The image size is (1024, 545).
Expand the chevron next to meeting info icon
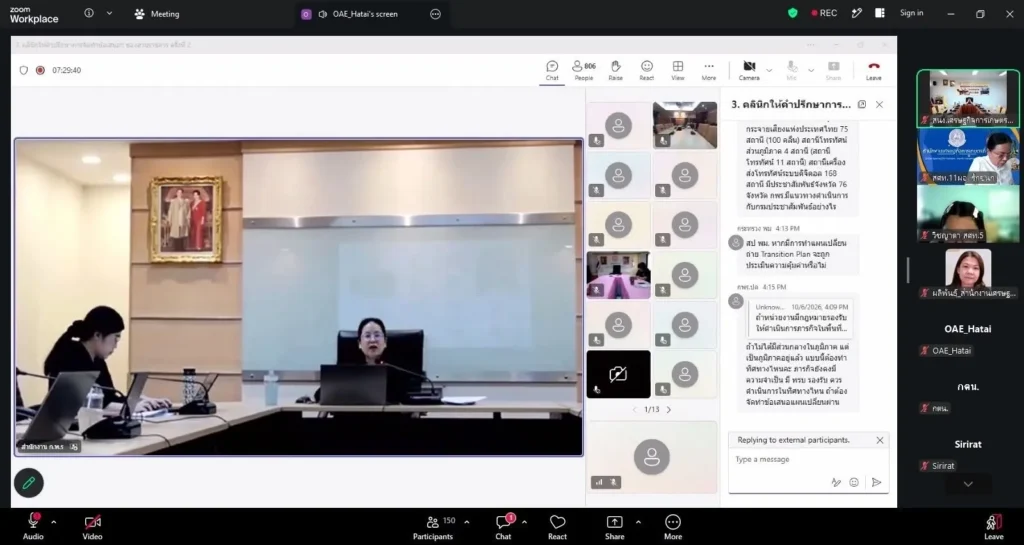(109, 13)
